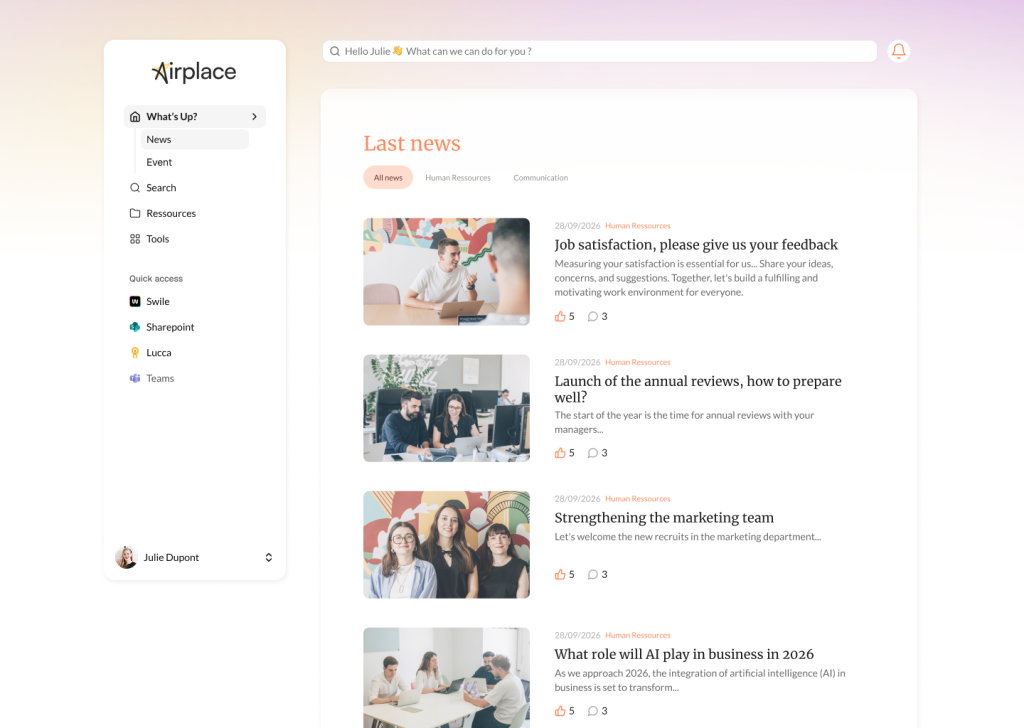Viewport: 1024px width, 728px height.
Task: Like the AI in business article
Action: point(561,711)
